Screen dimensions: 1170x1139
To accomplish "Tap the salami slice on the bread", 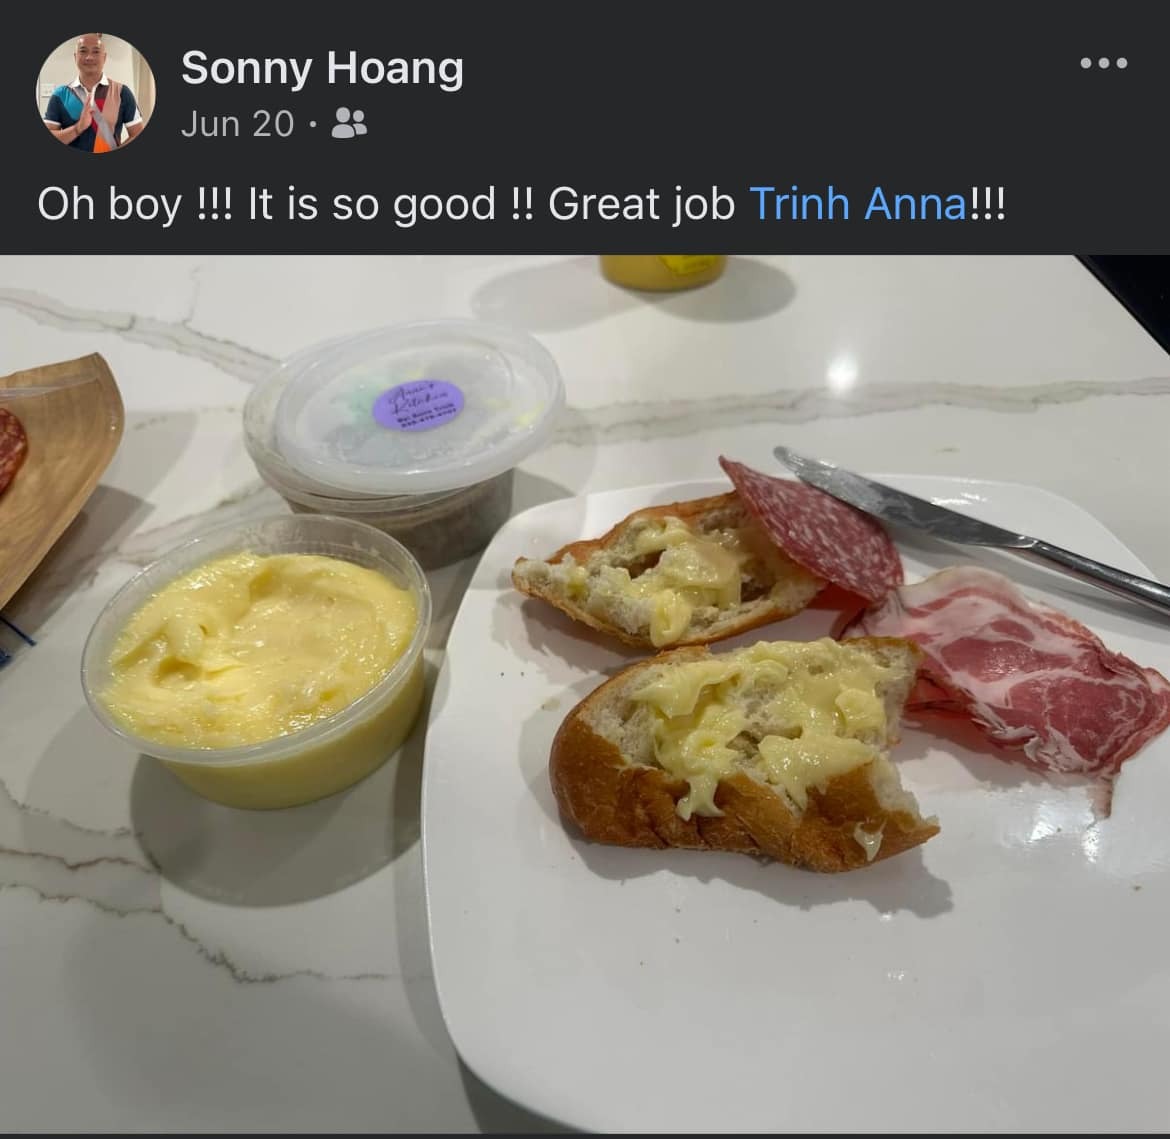I will pyautogui.click(x=813, y=528).
